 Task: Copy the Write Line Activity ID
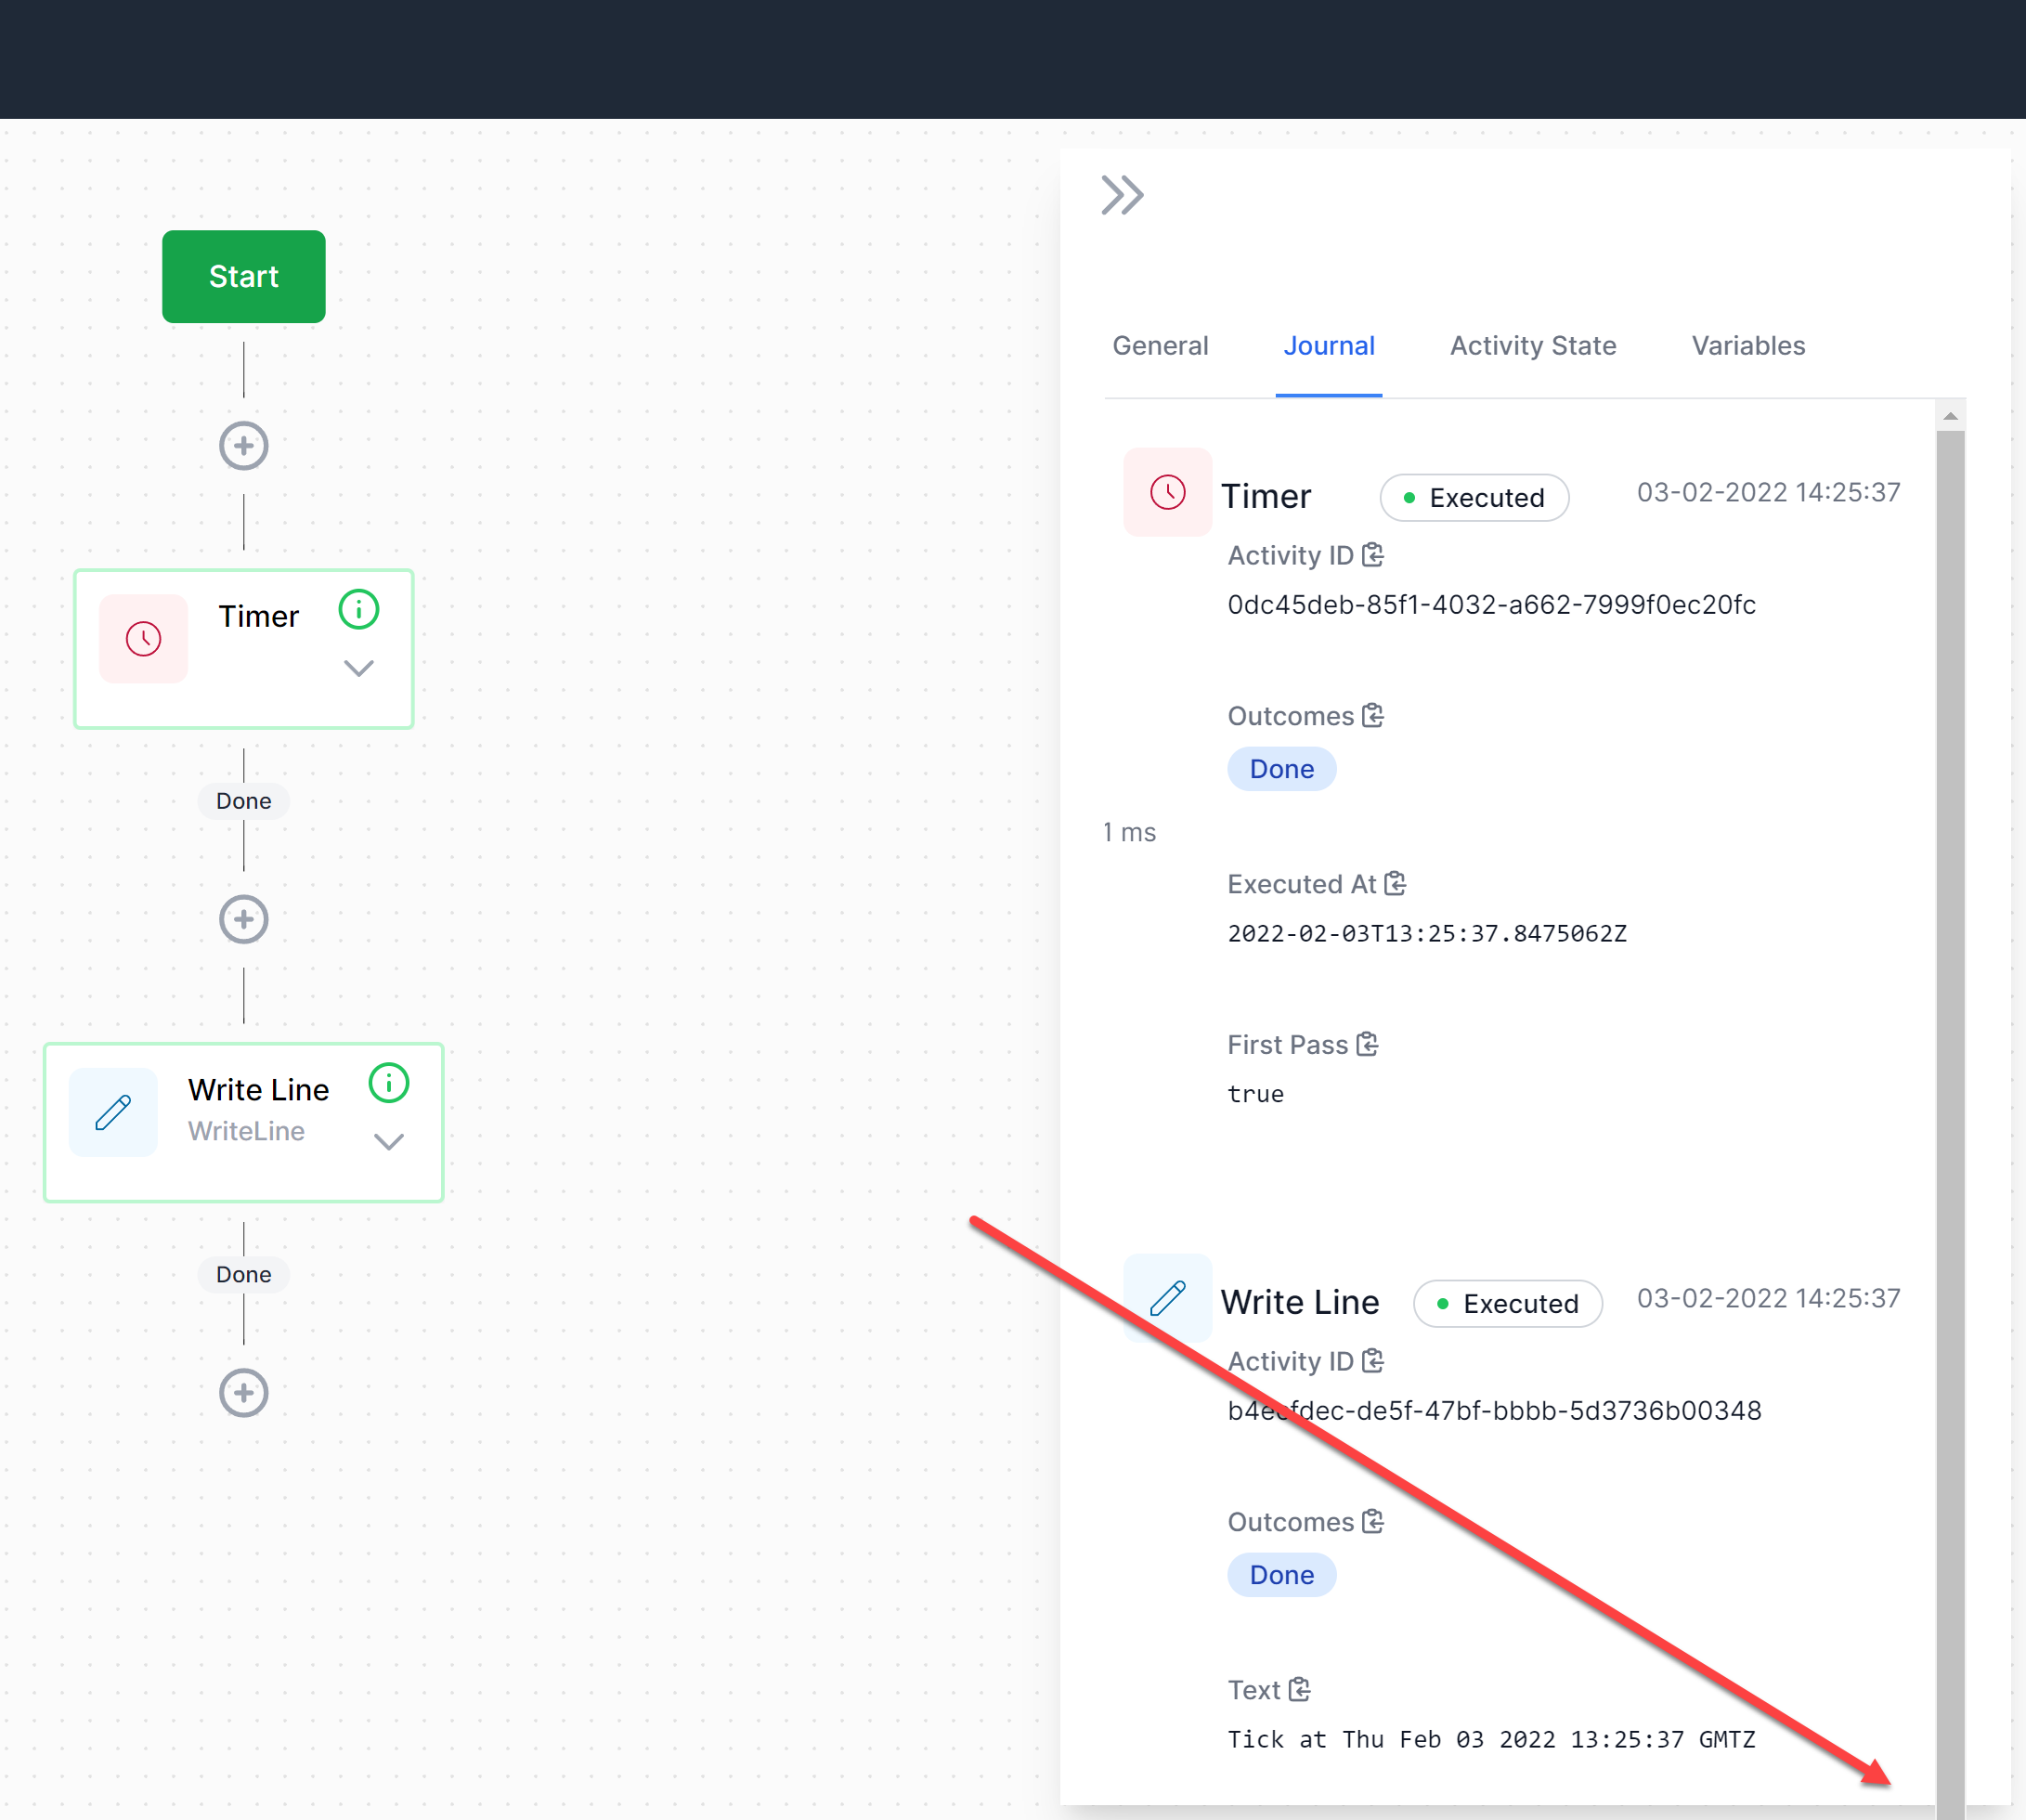click(x=1375, y=1361)
